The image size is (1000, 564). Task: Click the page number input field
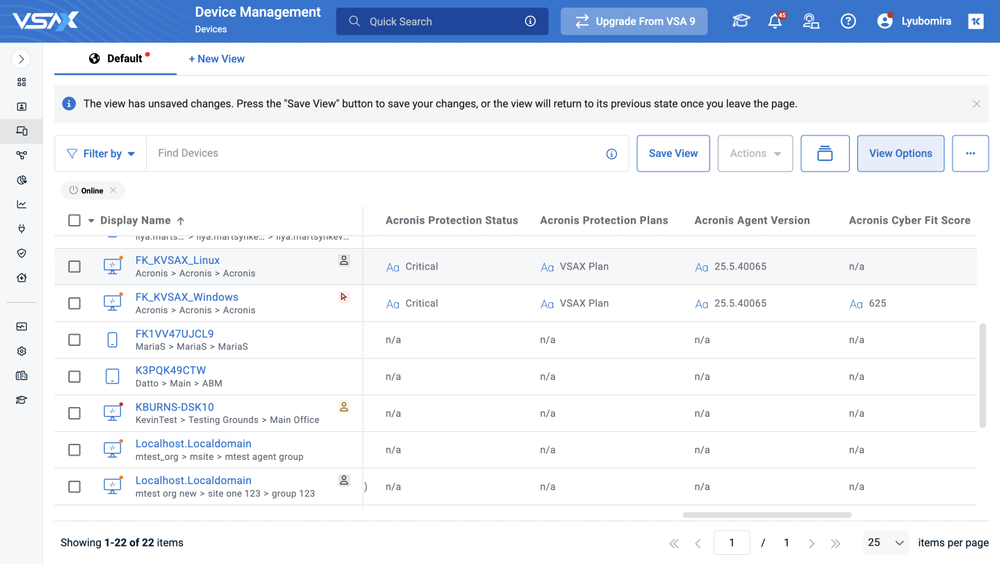(732, 542)
